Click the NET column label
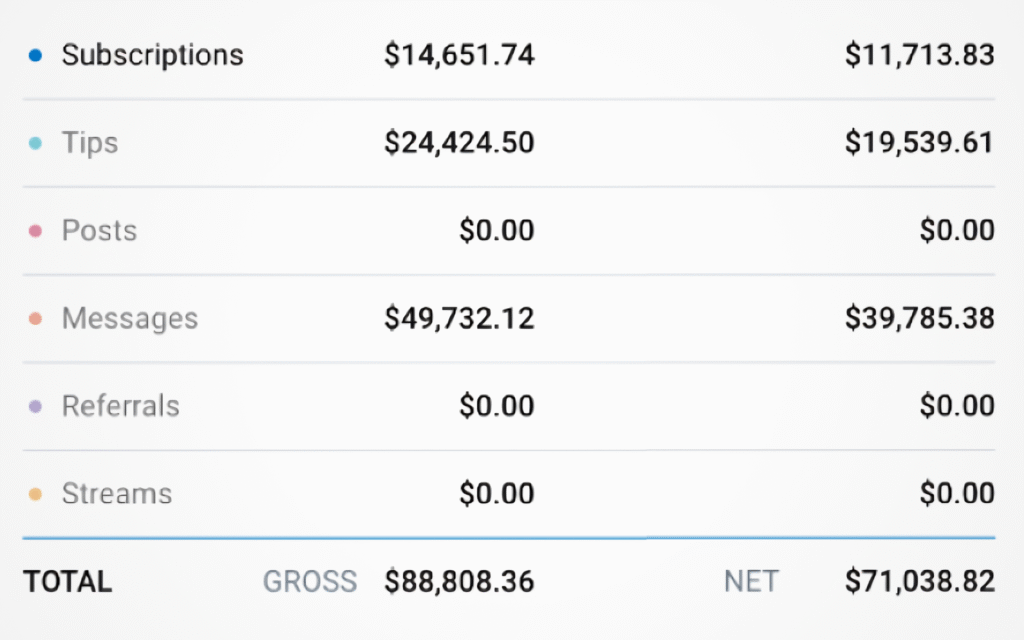Viewport: 1024px width, 640px height. click(751, 582)
